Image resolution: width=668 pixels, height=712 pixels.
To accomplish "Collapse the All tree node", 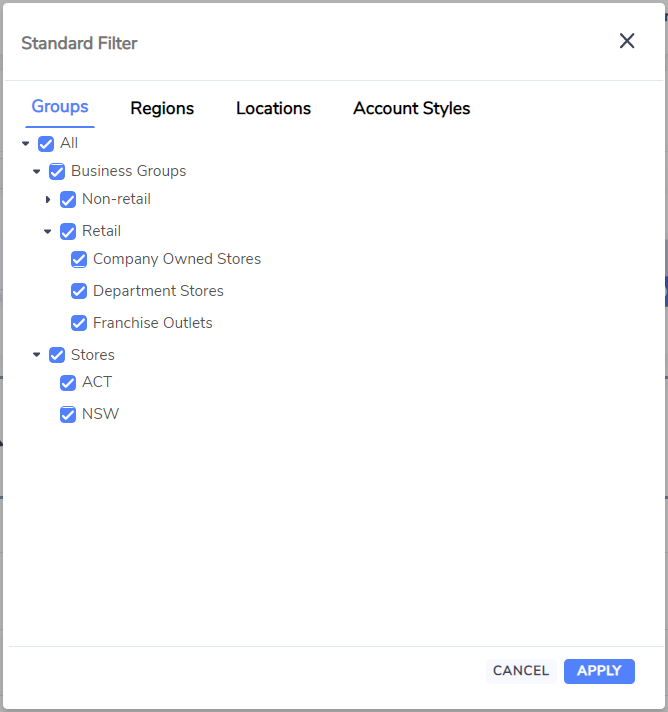I will [25, 144].
